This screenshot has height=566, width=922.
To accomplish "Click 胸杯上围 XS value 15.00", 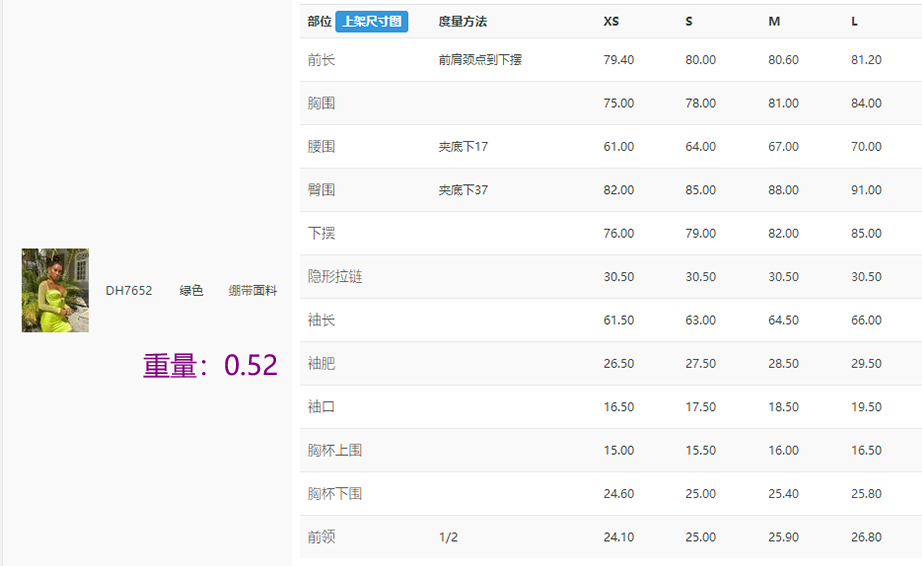I will pyautogui.click(x=619, y=450).
